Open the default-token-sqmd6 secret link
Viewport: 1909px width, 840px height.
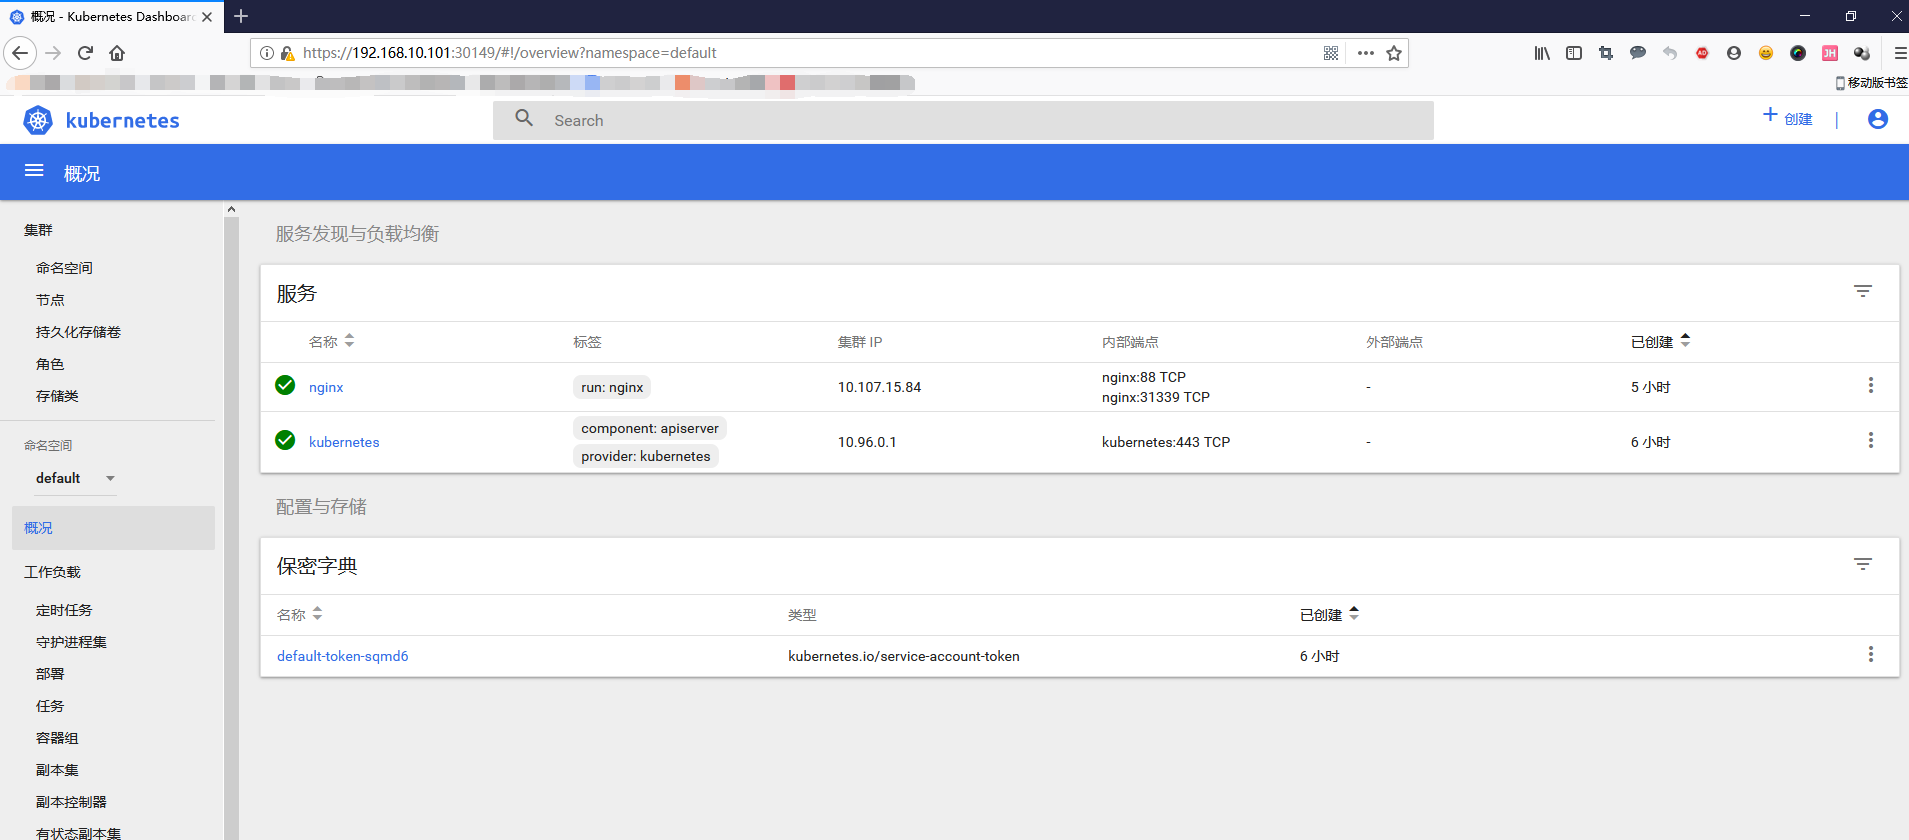342,656
